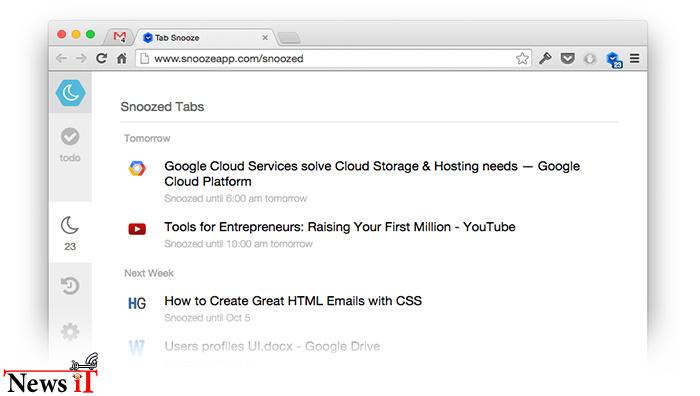
Task: Click the Snoozed Tabs page title
Action: point(162,107)
